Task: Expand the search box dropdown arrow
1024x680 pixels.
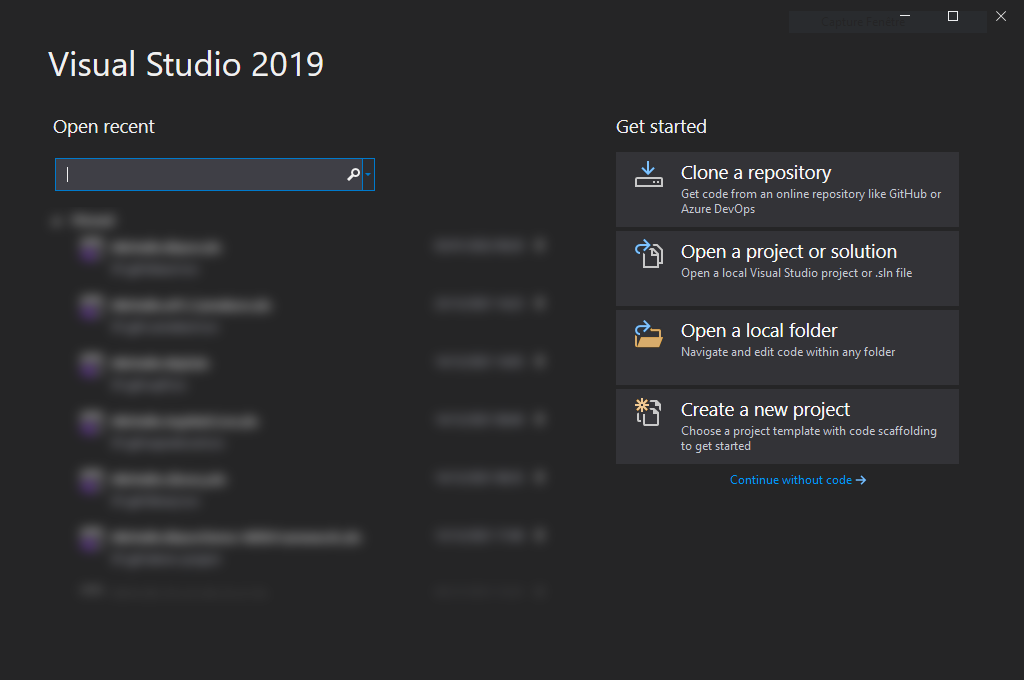Action: (x=368, y=174)
